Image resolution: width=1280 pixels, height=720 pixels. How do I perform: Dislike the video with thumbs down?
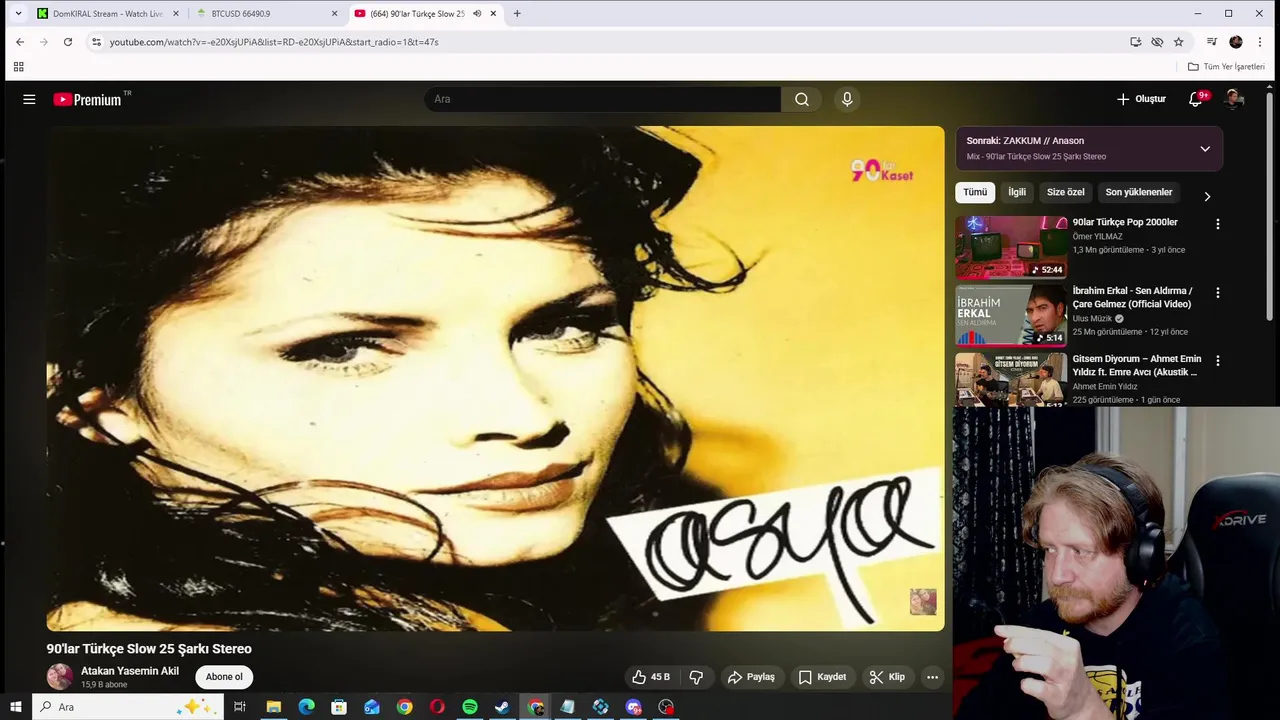(x=696, y=677)
